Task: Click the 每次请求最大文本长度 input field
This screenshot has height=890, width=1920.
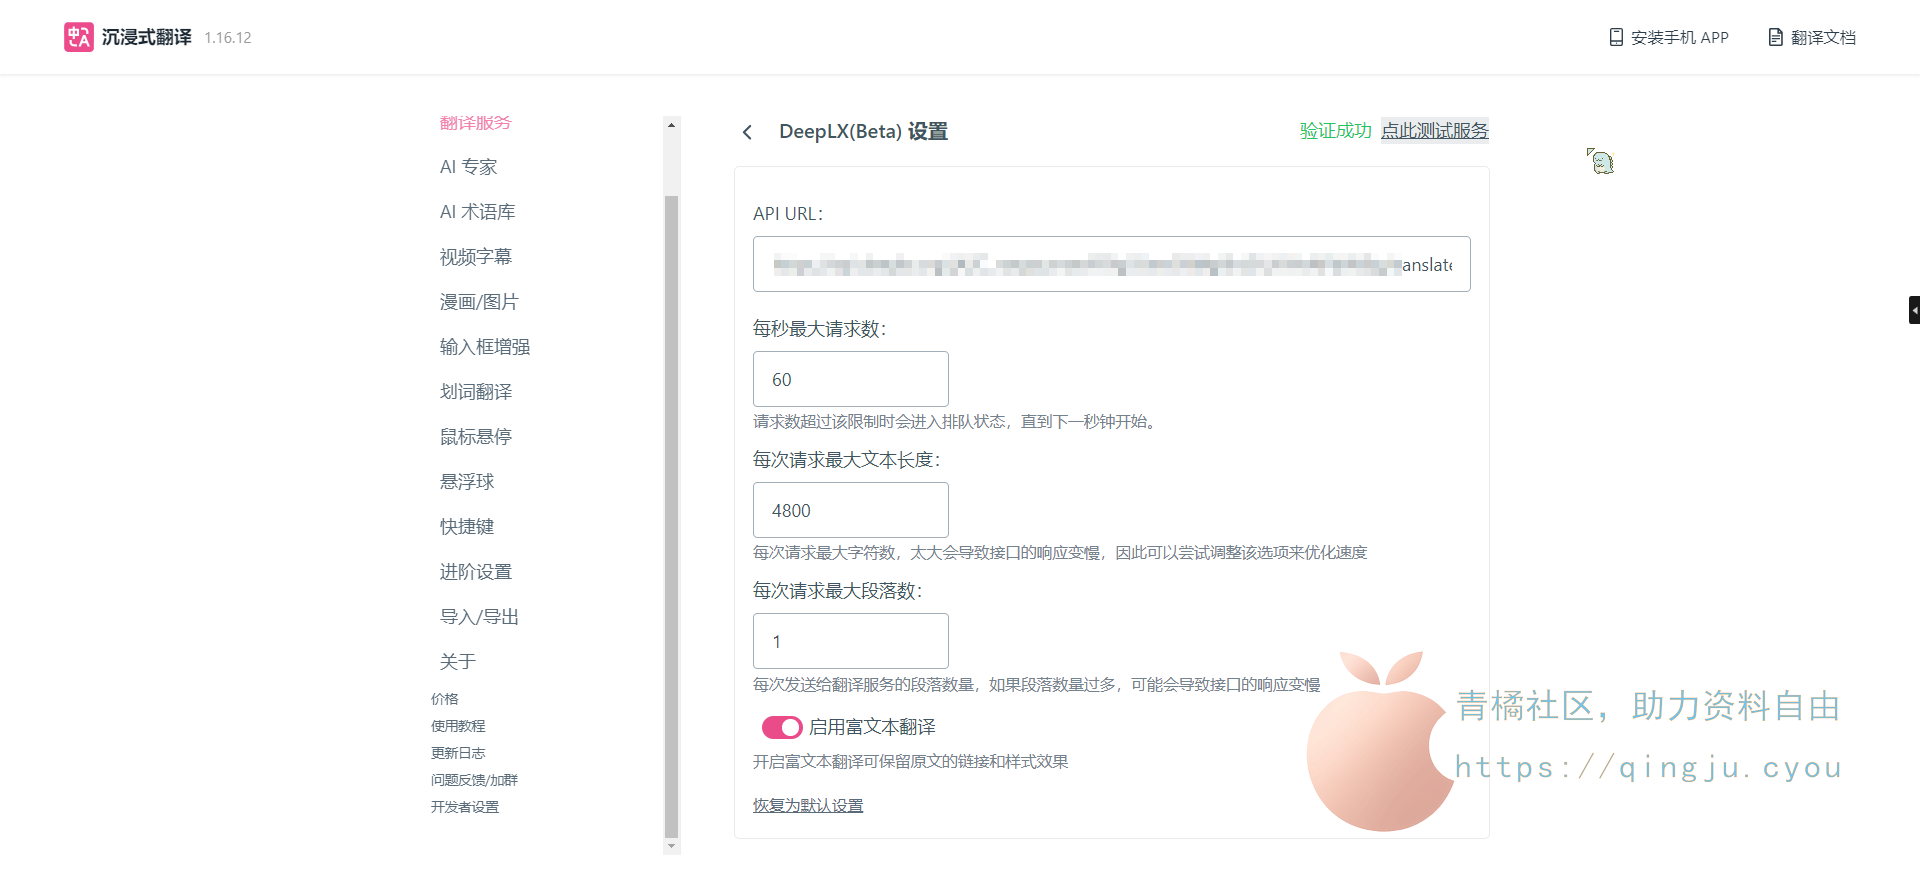Action: (851, 510)
